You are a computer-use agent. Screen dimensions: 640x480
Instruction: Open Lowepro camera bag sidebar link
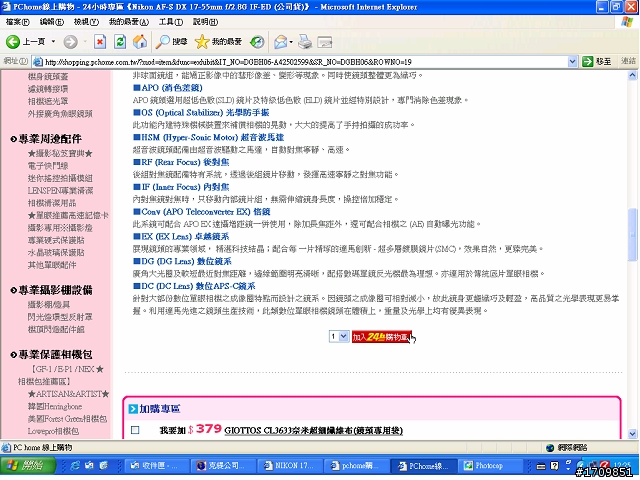(x=53, y=431)
